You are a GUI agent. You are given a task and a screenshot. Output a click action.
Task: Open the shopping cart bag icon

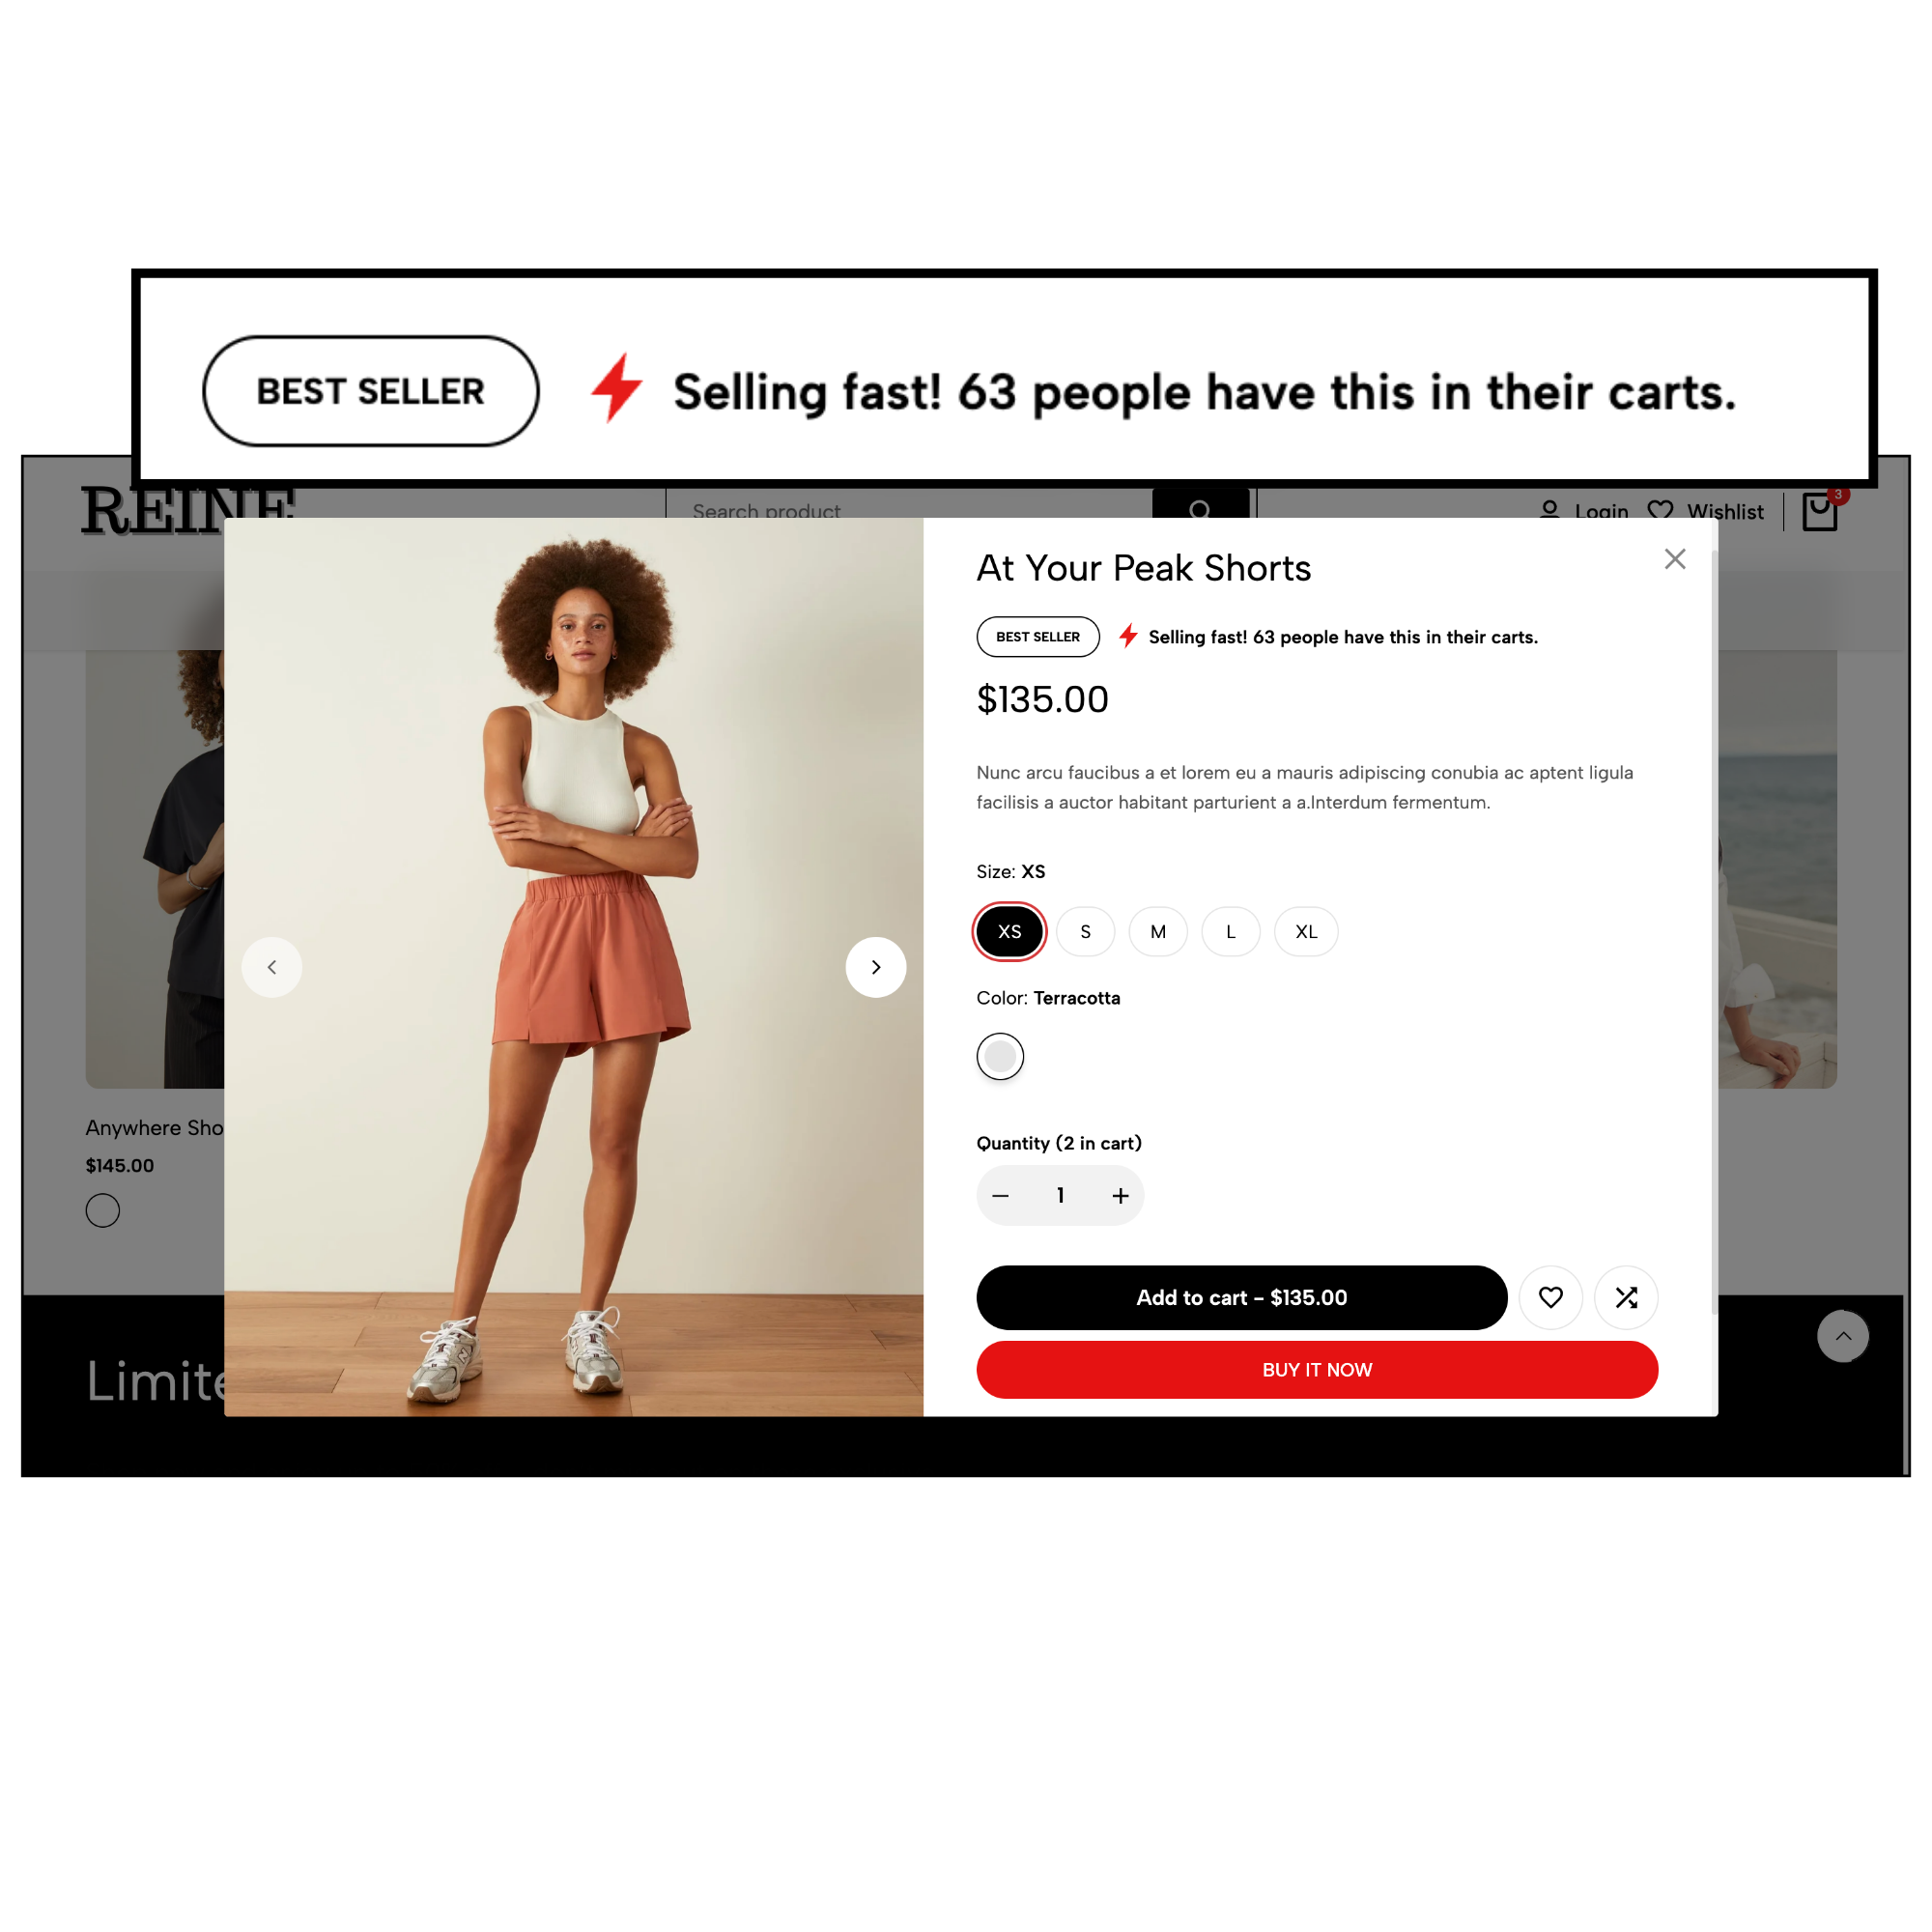(1820, 511)
